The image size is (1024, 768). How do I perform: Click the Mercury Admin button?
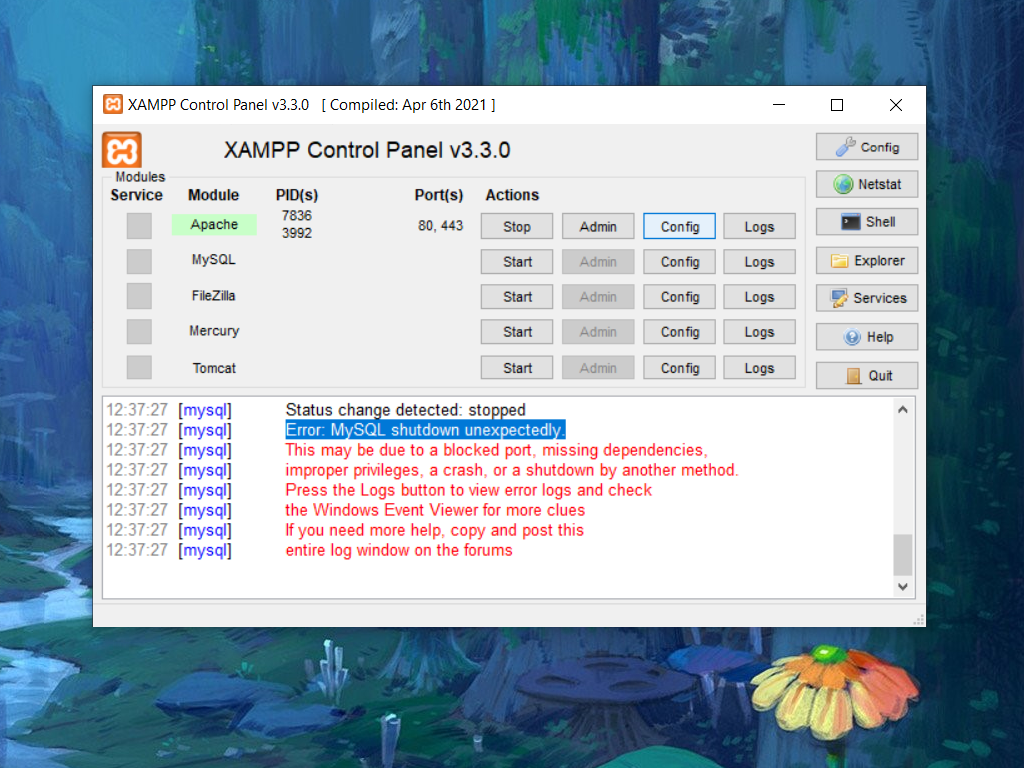[x=598, y=332]
